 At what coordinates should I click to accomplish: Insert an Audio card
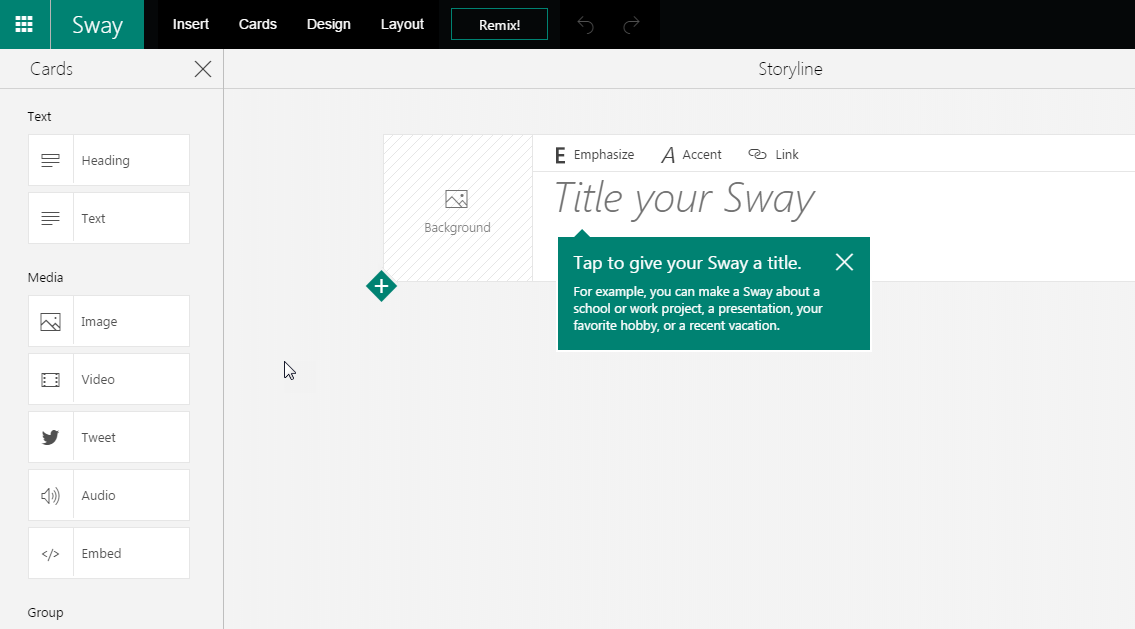[51, 495]
